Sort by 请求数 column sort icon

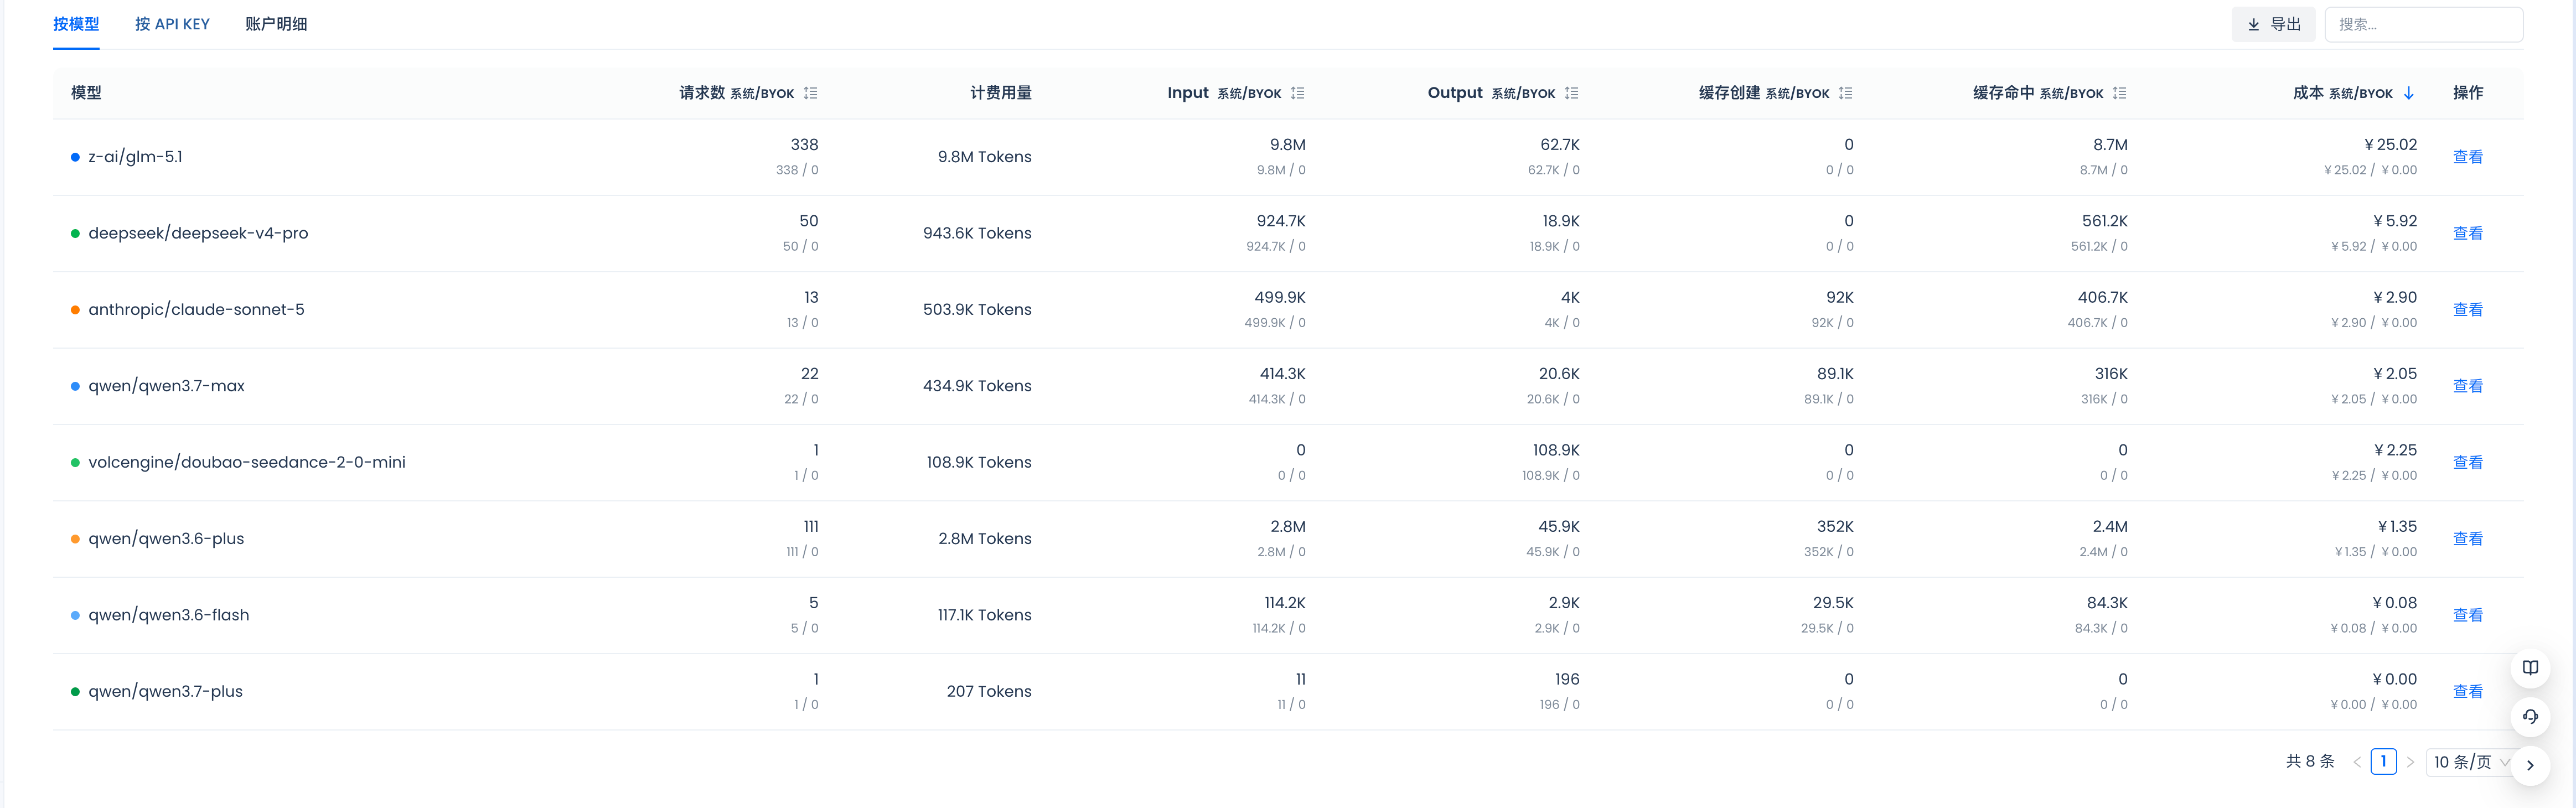(x=811, y=93)
